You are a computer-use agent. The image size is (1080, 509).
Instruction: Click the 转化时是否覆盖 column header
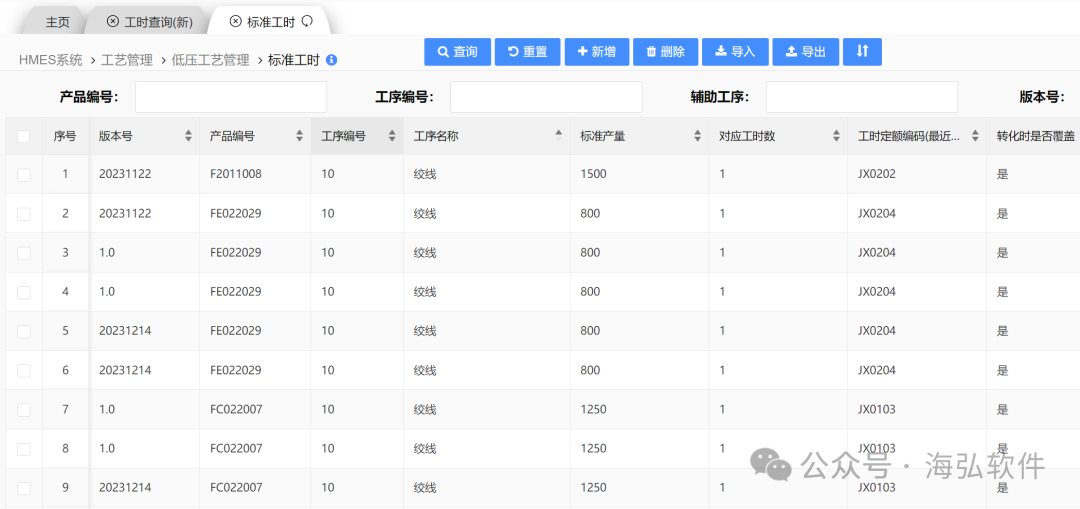[1035, 136]
